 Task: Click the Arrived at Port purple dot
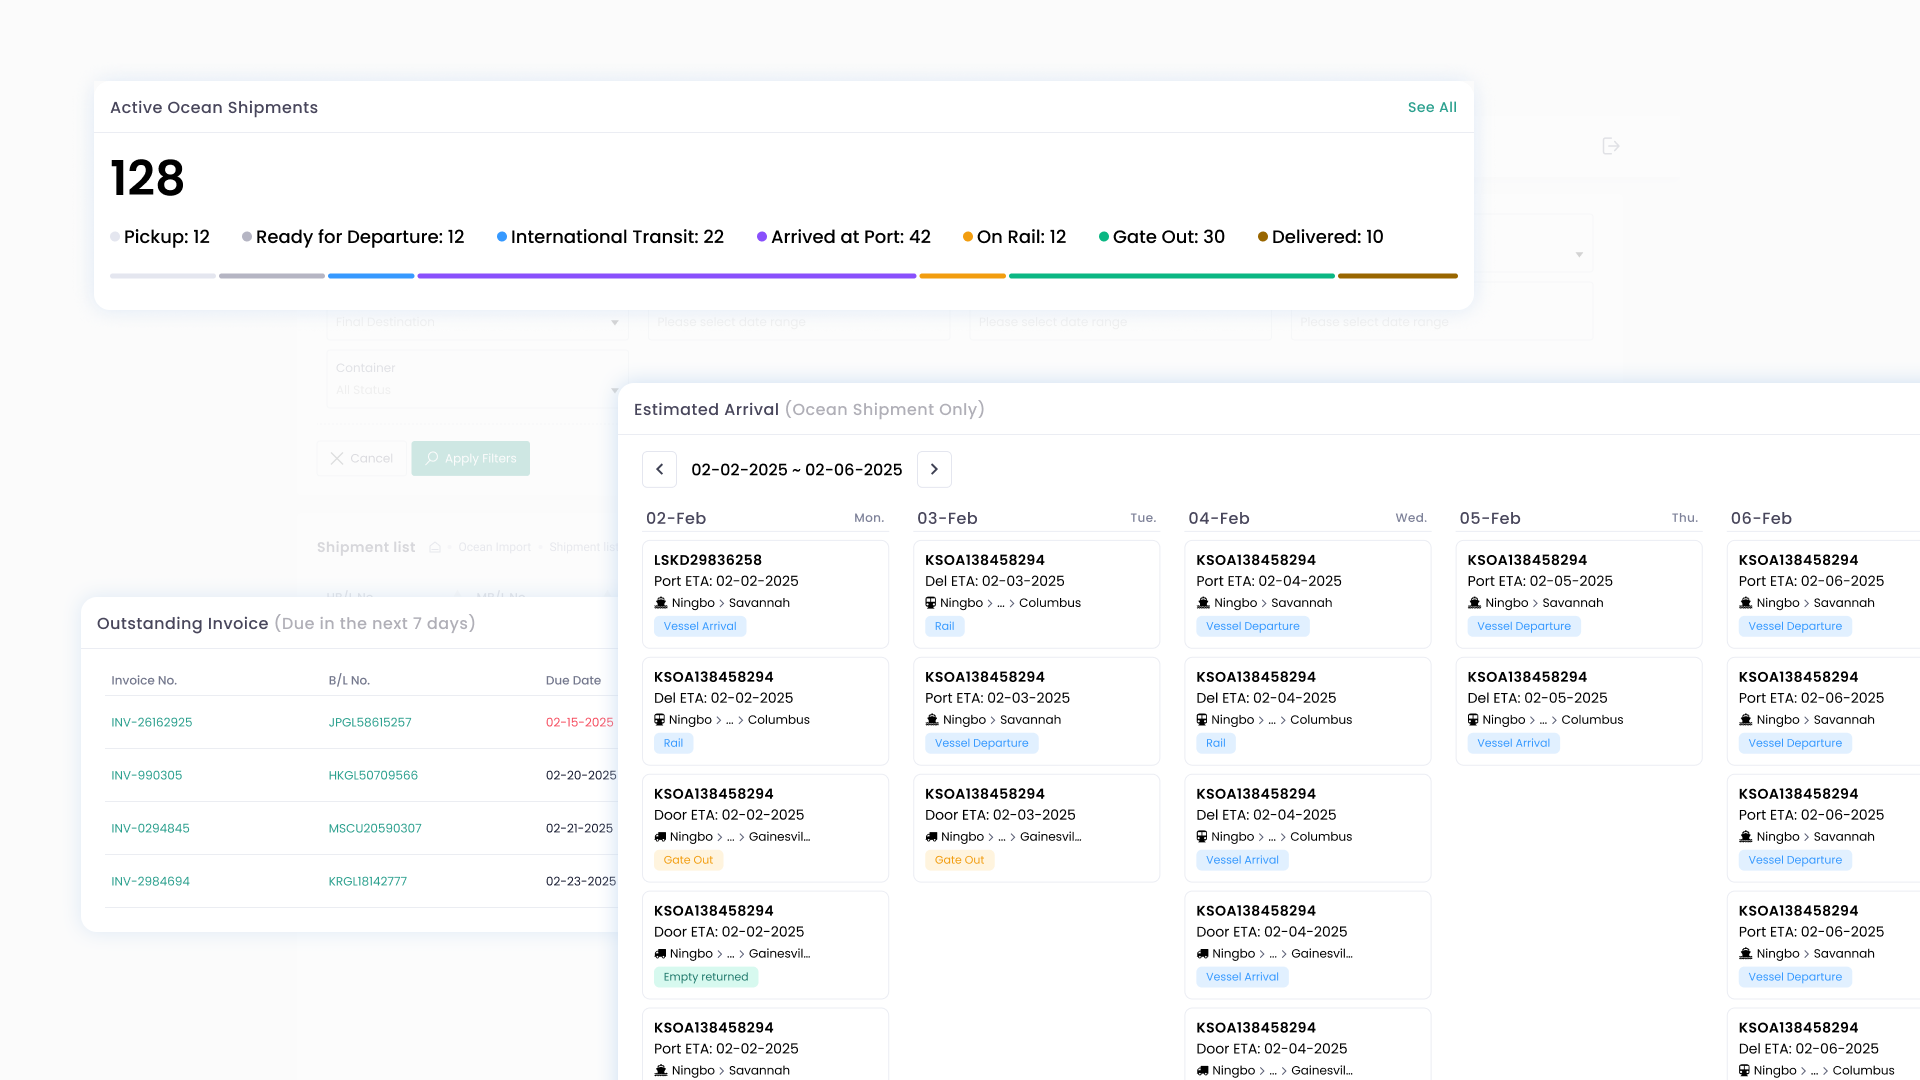[762, 237]
